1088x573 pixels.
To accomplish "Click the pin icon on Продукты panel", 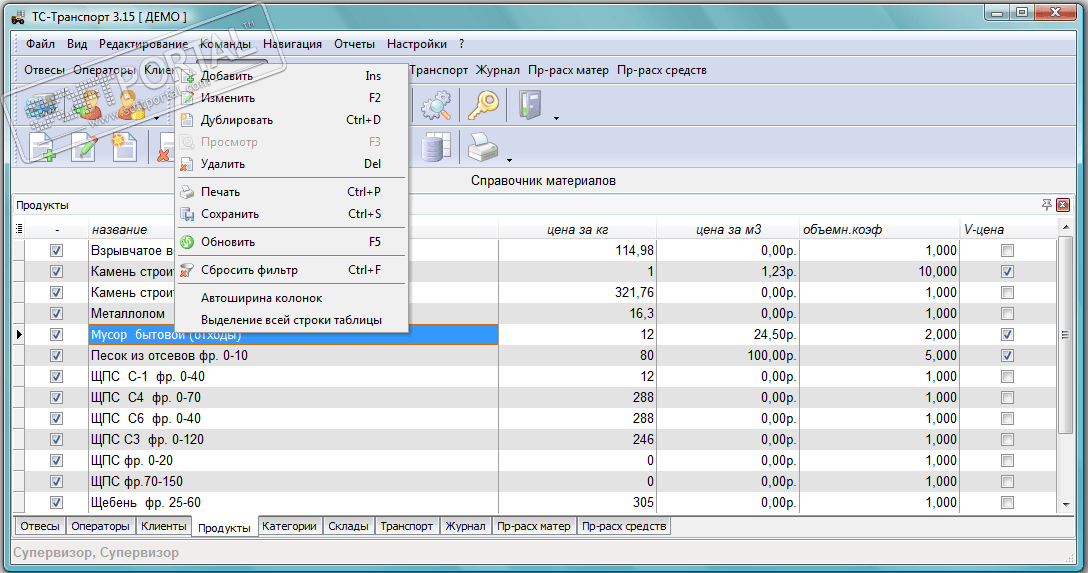I will 1046,205.
